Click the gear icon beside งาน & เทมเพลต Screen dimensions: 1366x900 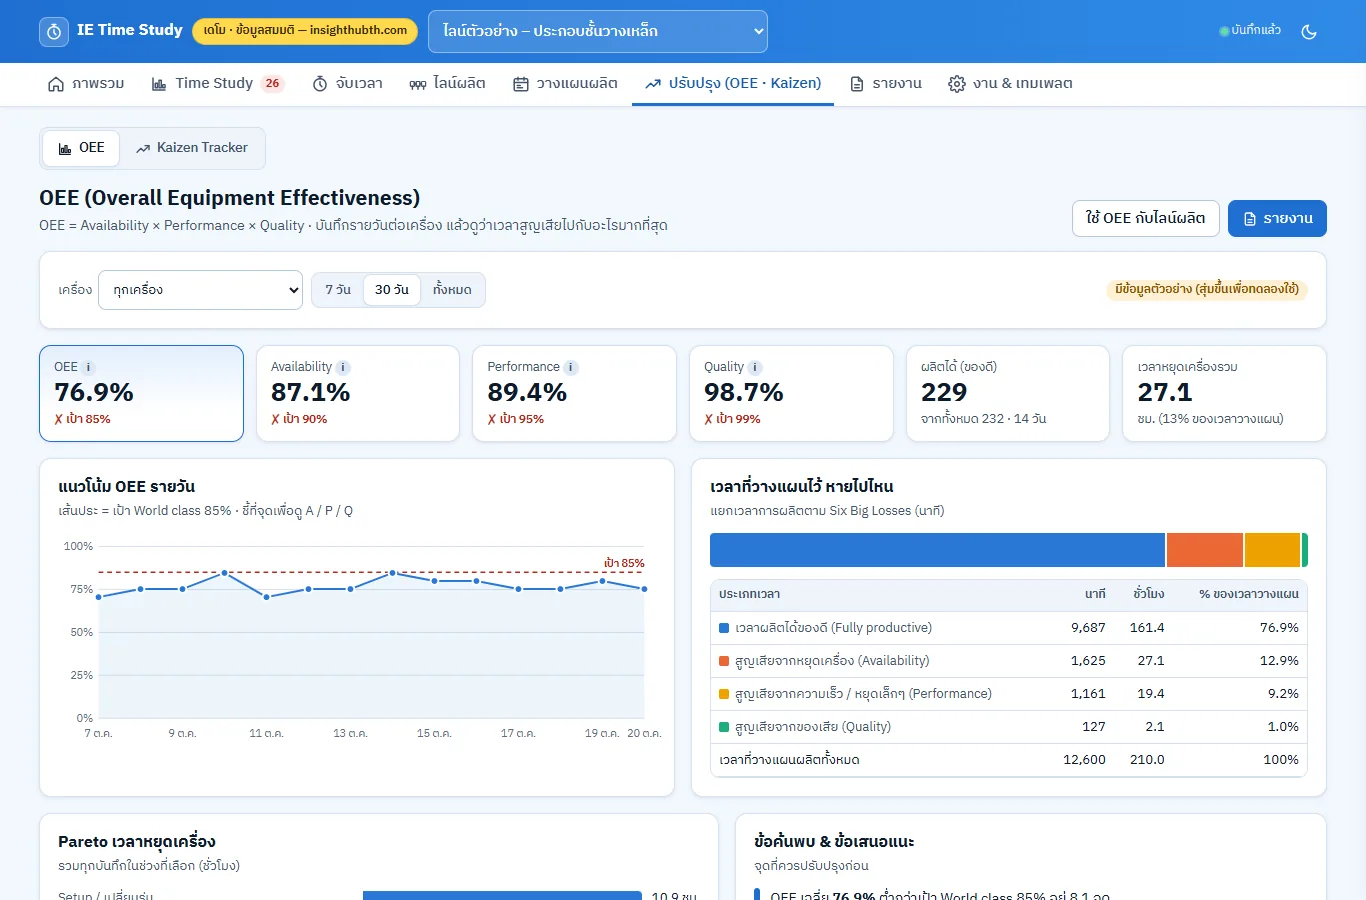pyautogui.click(x=957, y=84)
